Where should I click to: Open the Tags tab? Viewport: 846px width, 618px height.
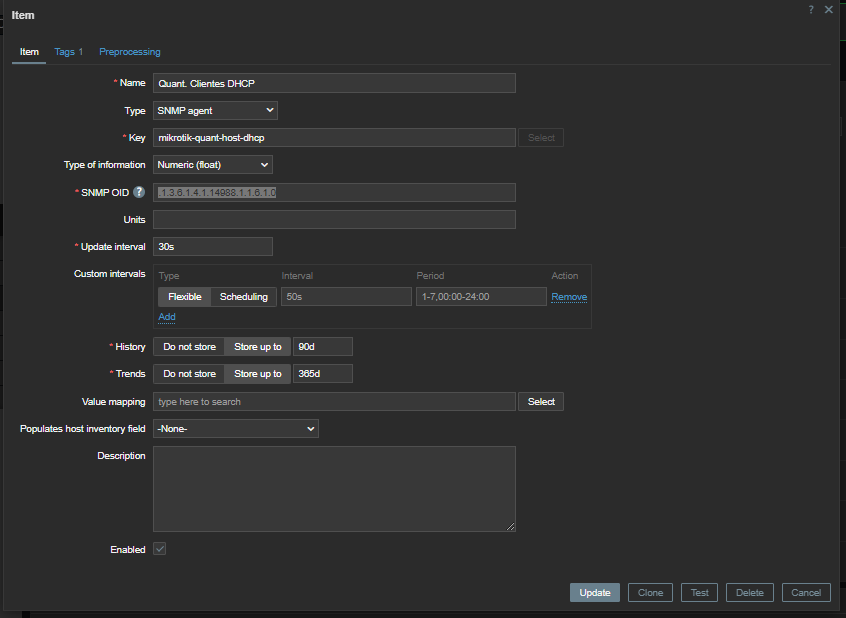pos(69,52)
